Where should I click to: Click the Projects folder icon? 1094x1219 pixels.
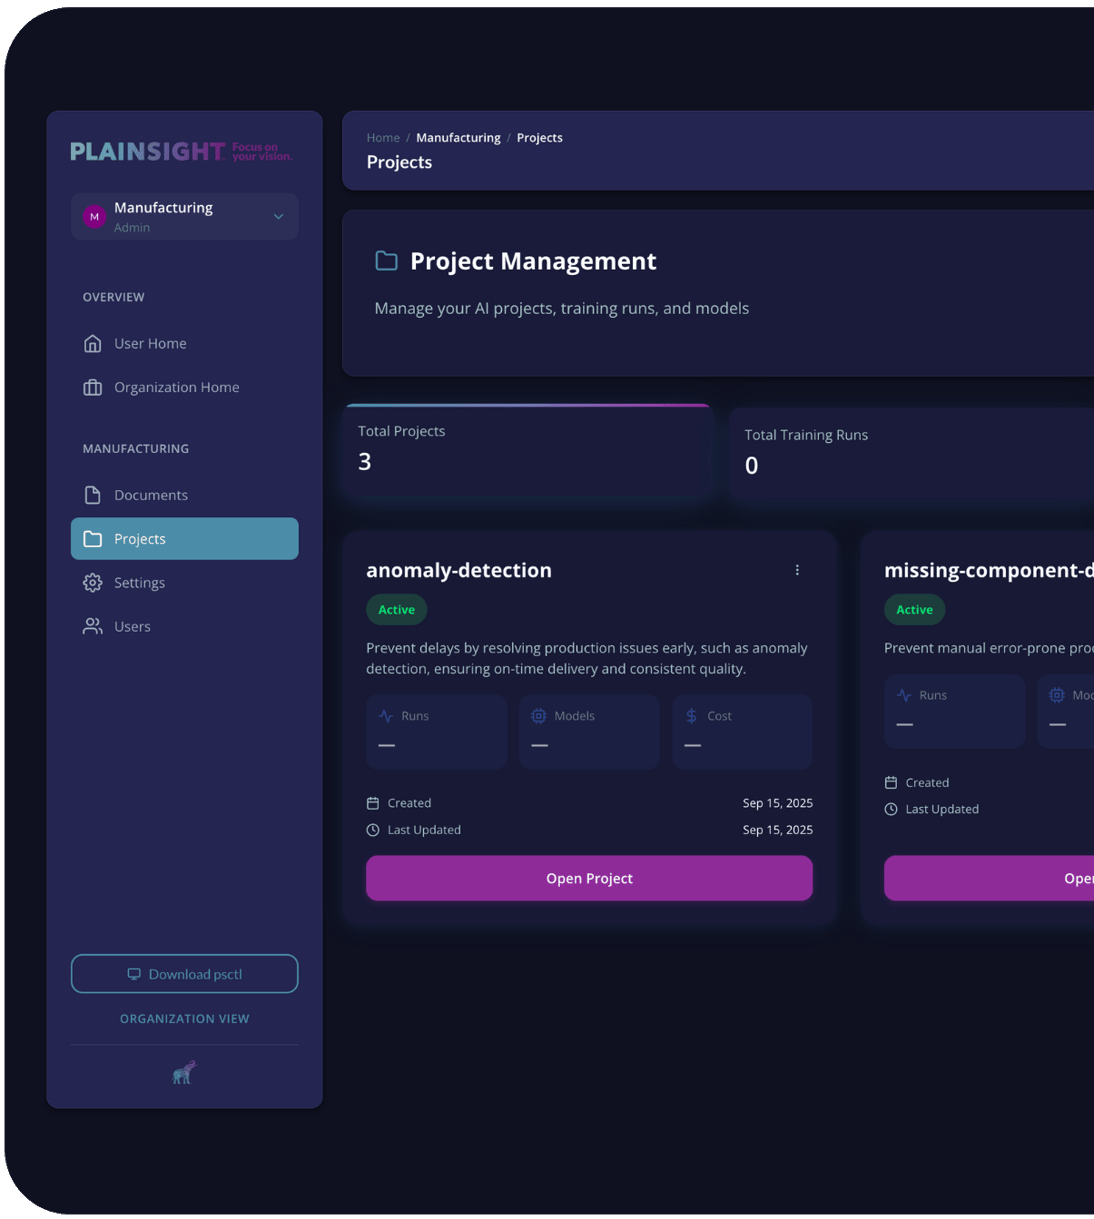(x=92, y=538)
